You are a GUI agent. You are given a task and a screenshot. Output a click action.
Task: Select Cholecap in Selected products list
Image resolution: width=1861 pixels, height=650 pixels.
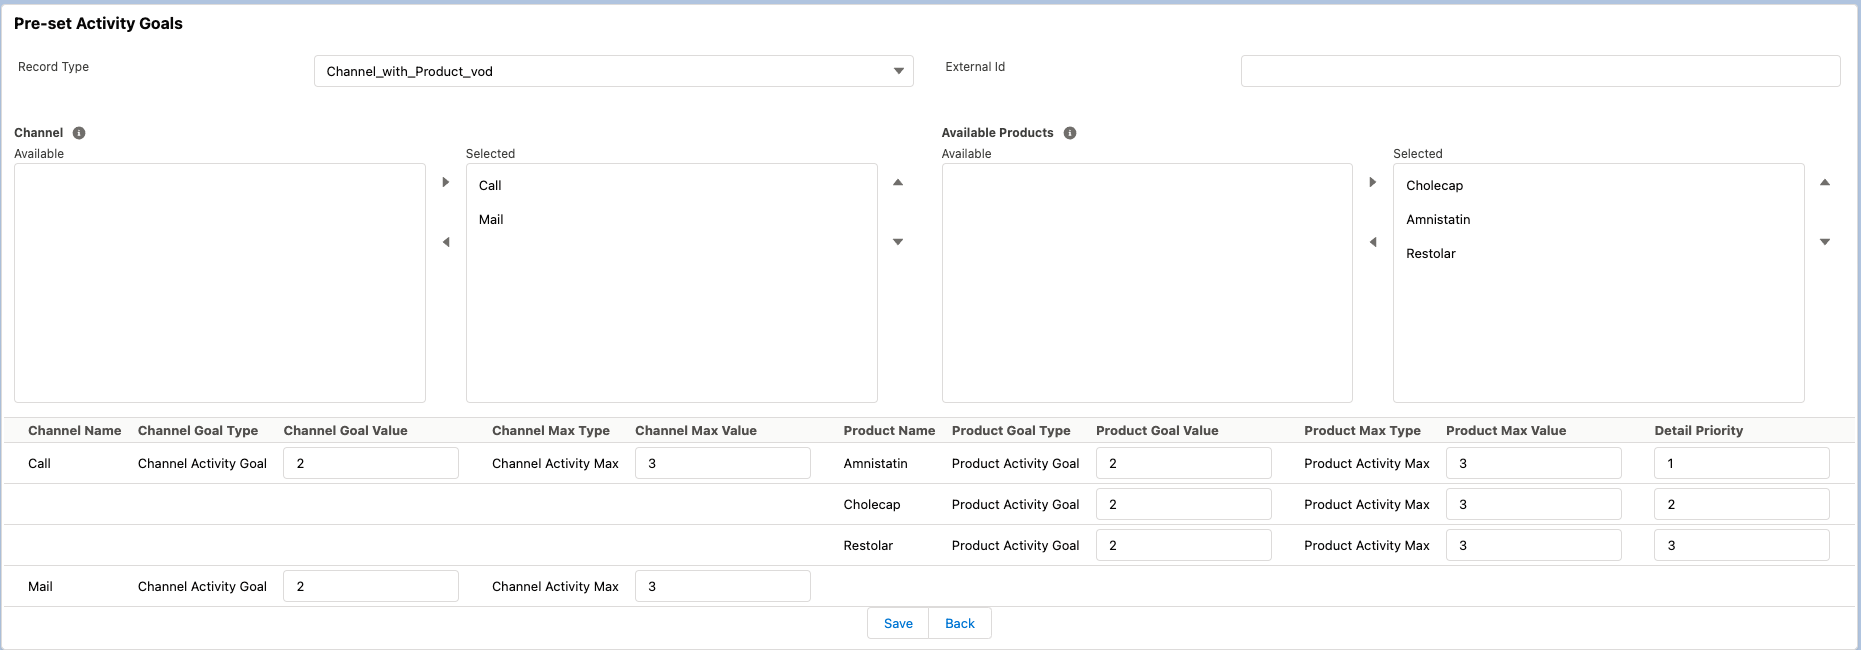[x=1434, y=186]
